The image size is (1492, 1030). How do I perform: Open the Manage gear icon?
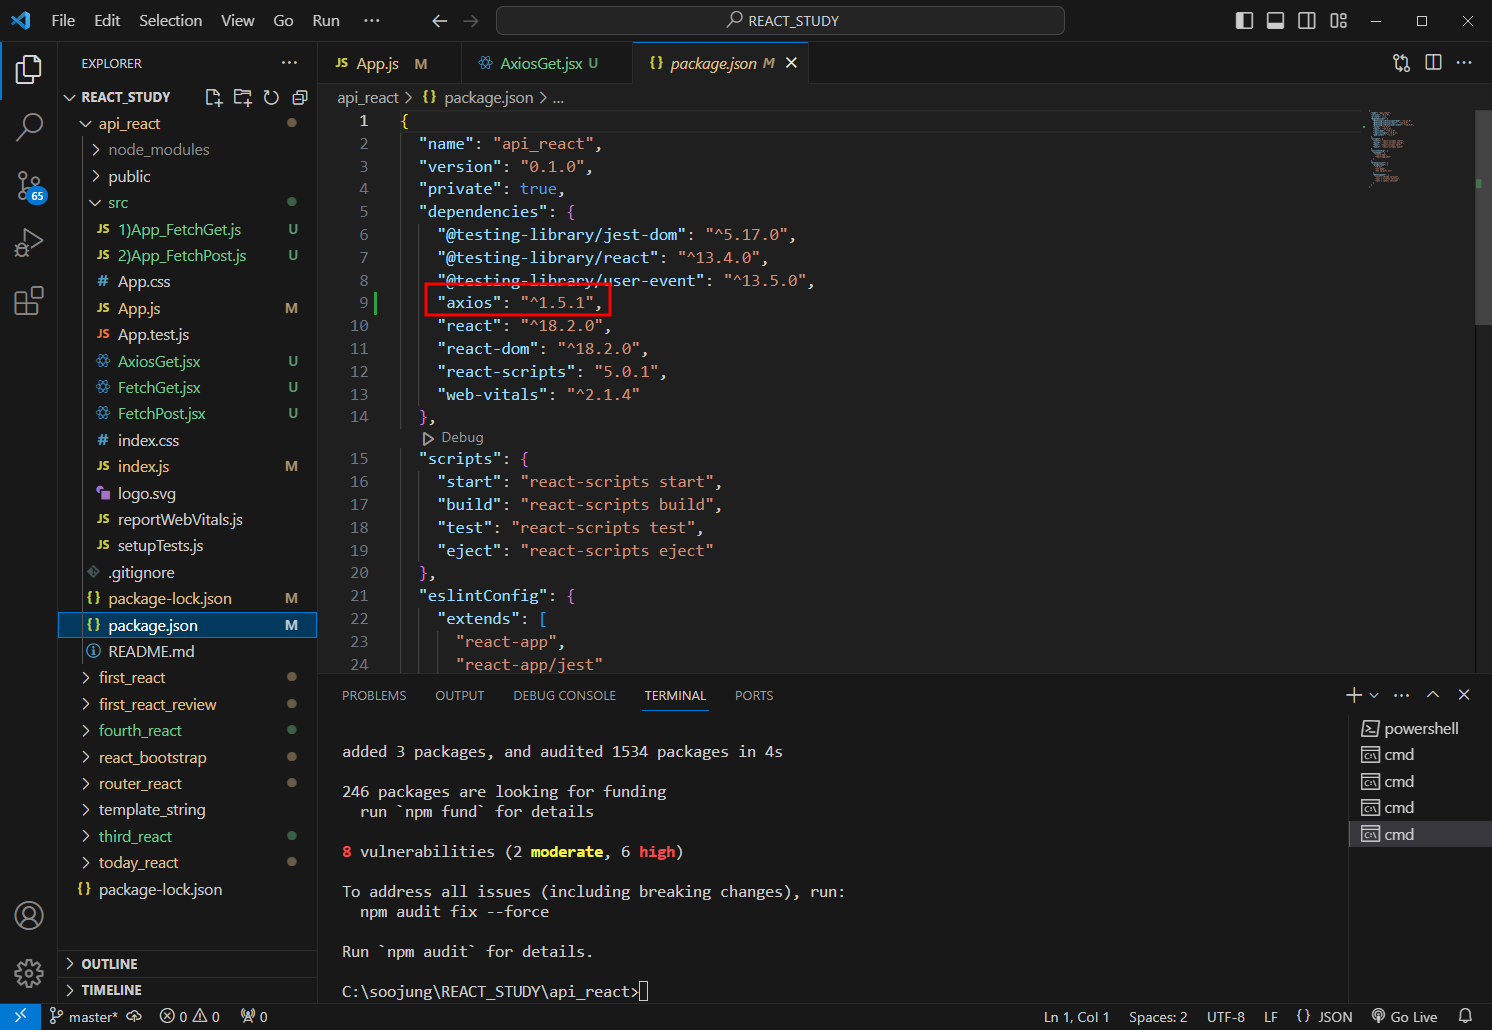pos(29,973)
